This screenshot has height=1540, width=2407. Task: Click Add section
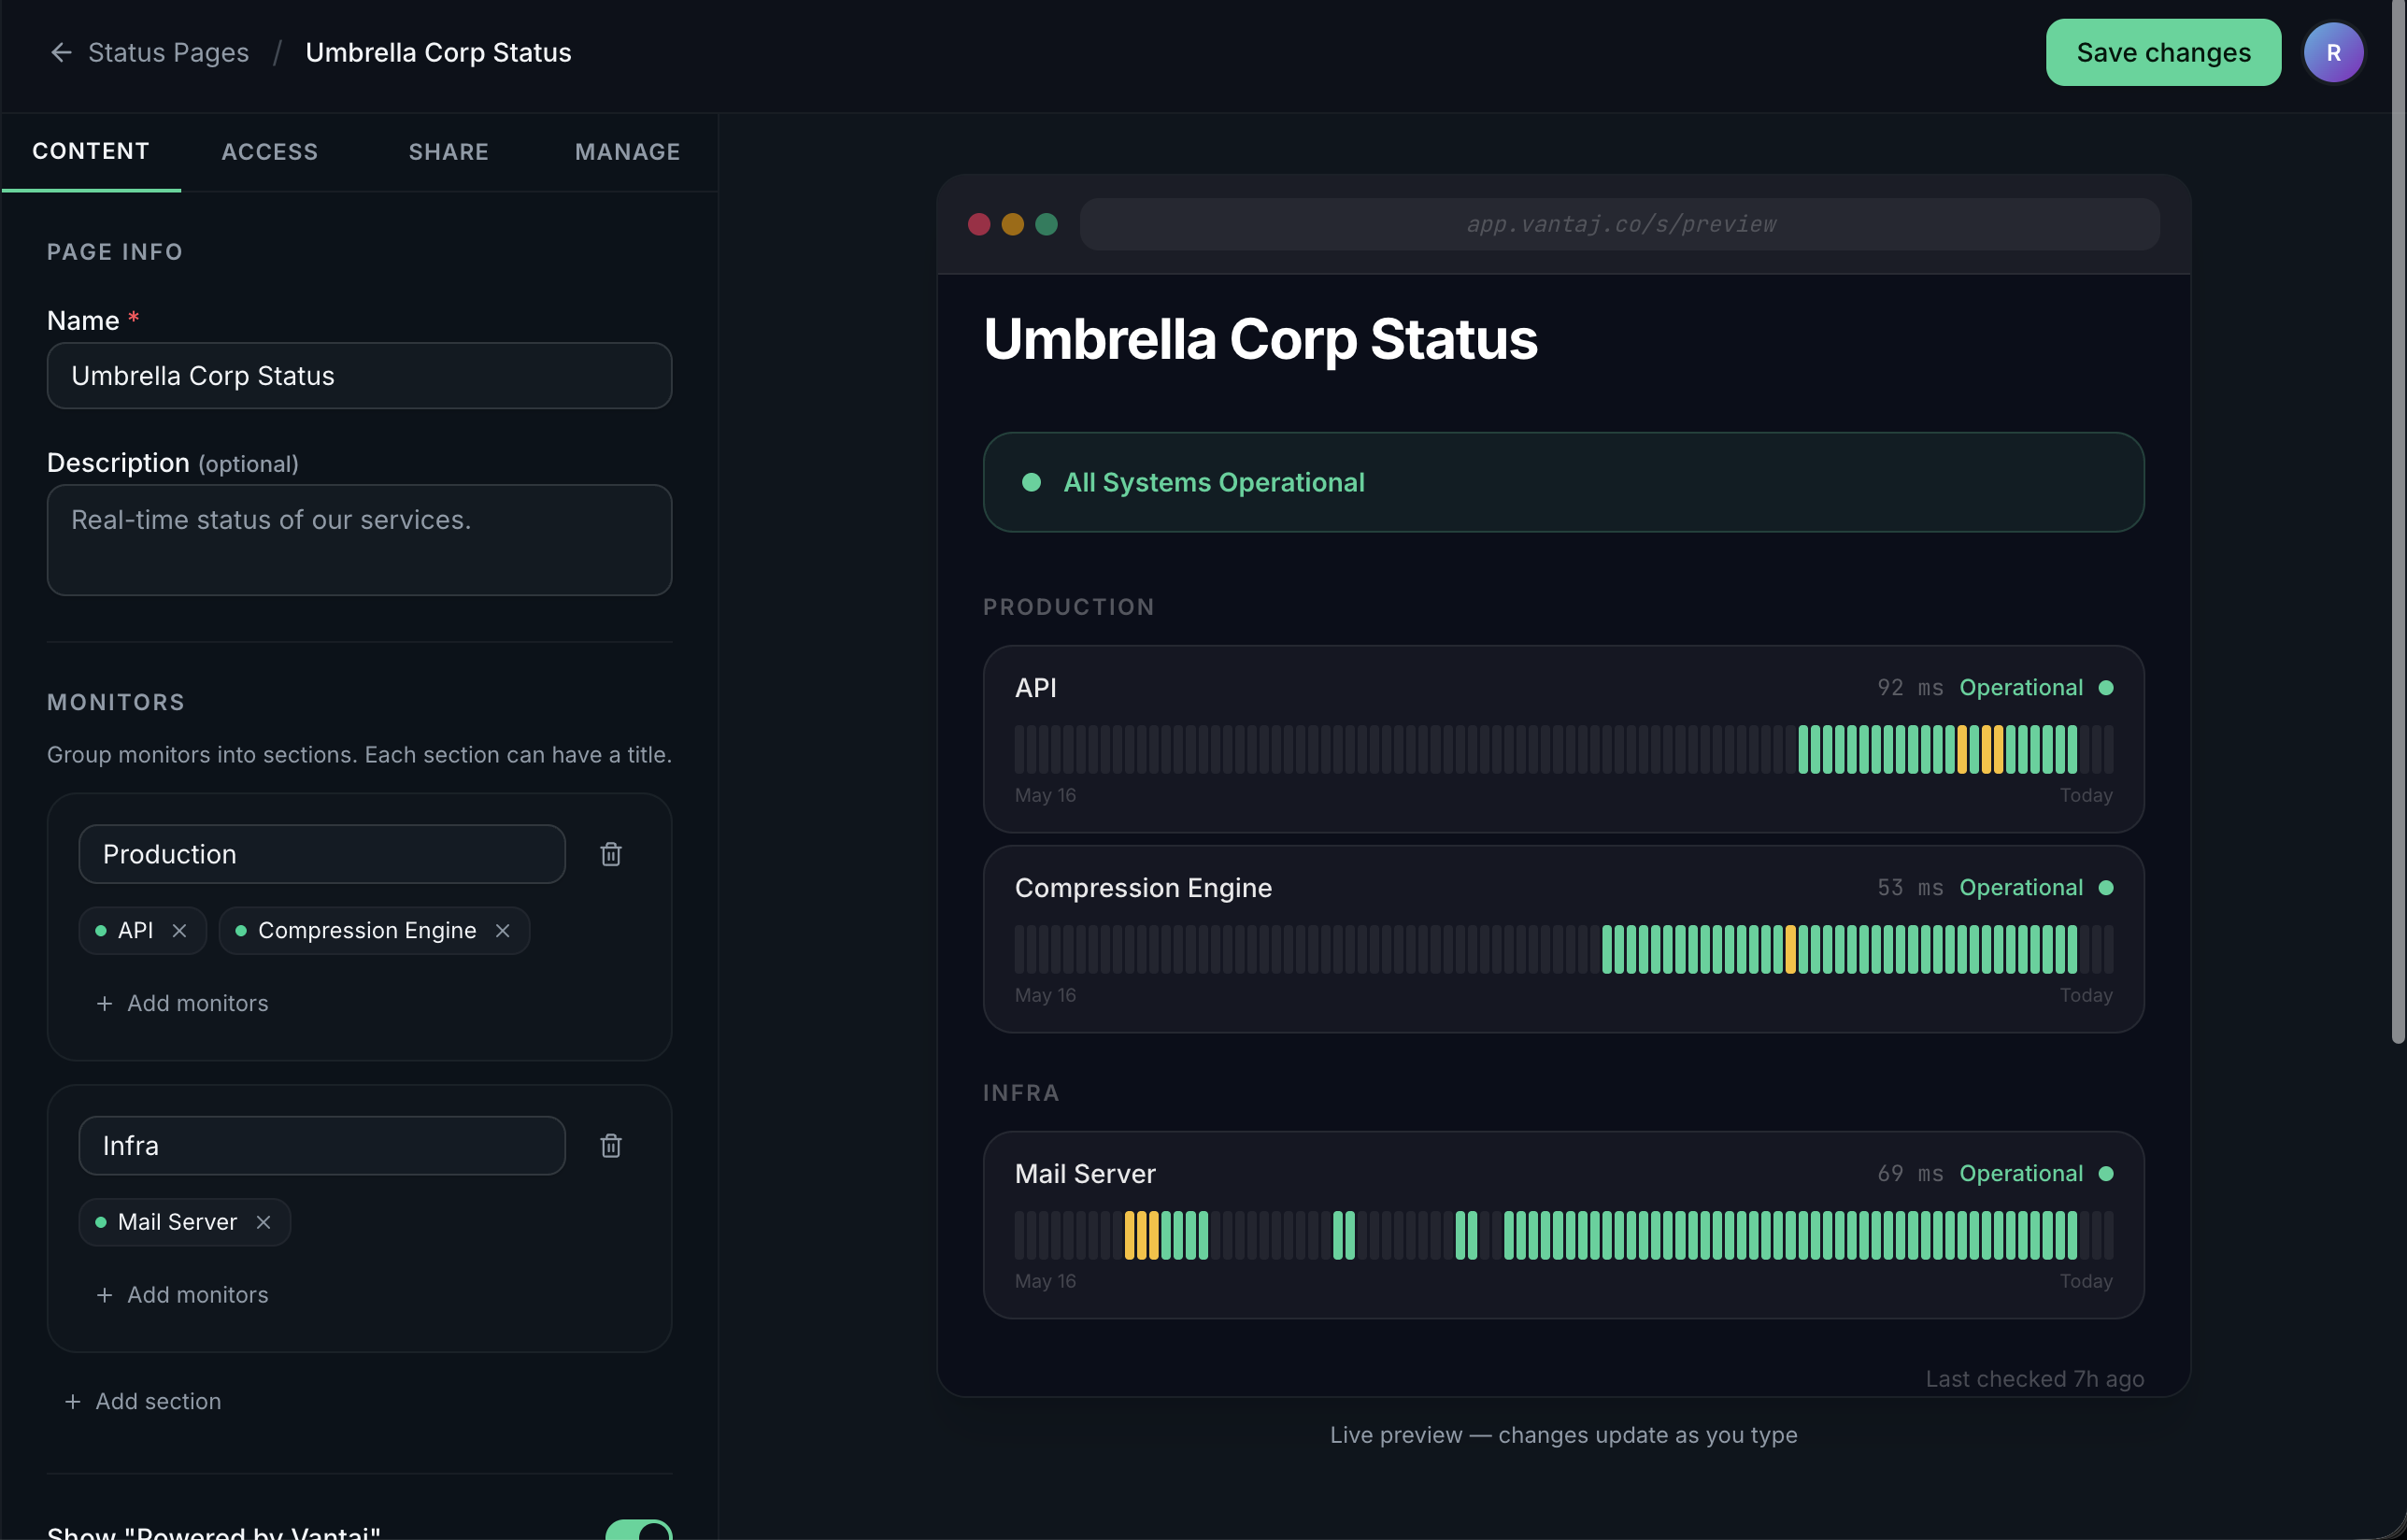click(143, 1402)
